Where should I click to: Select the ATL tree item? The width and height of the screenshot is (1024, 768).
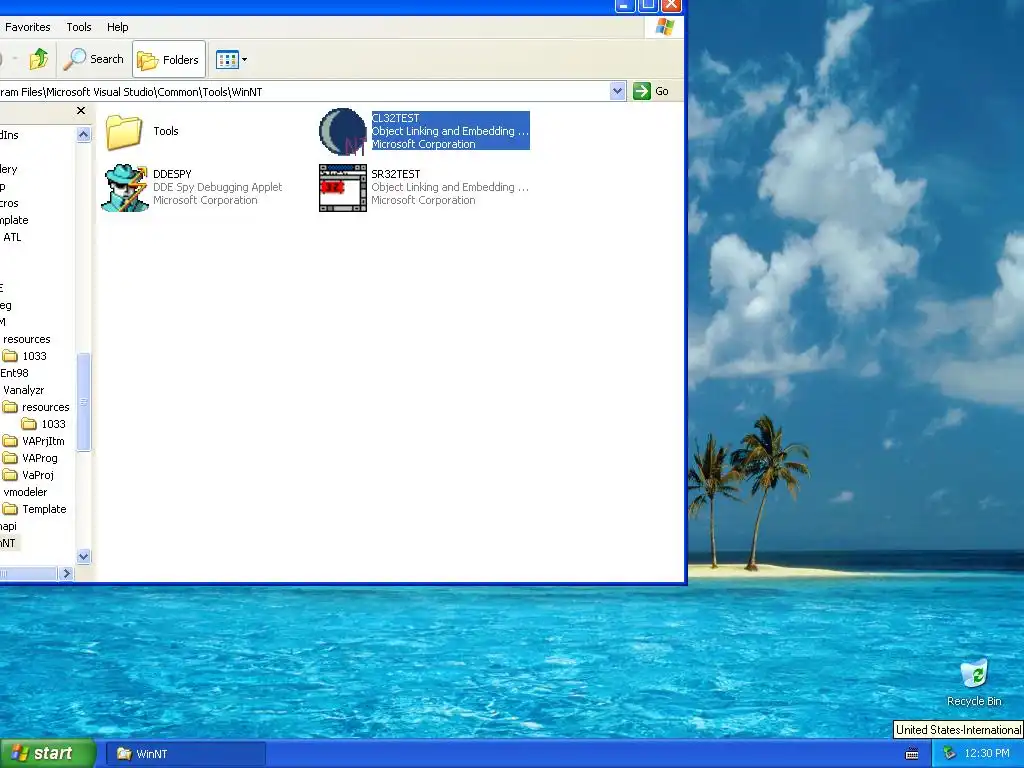click(12, 237)
